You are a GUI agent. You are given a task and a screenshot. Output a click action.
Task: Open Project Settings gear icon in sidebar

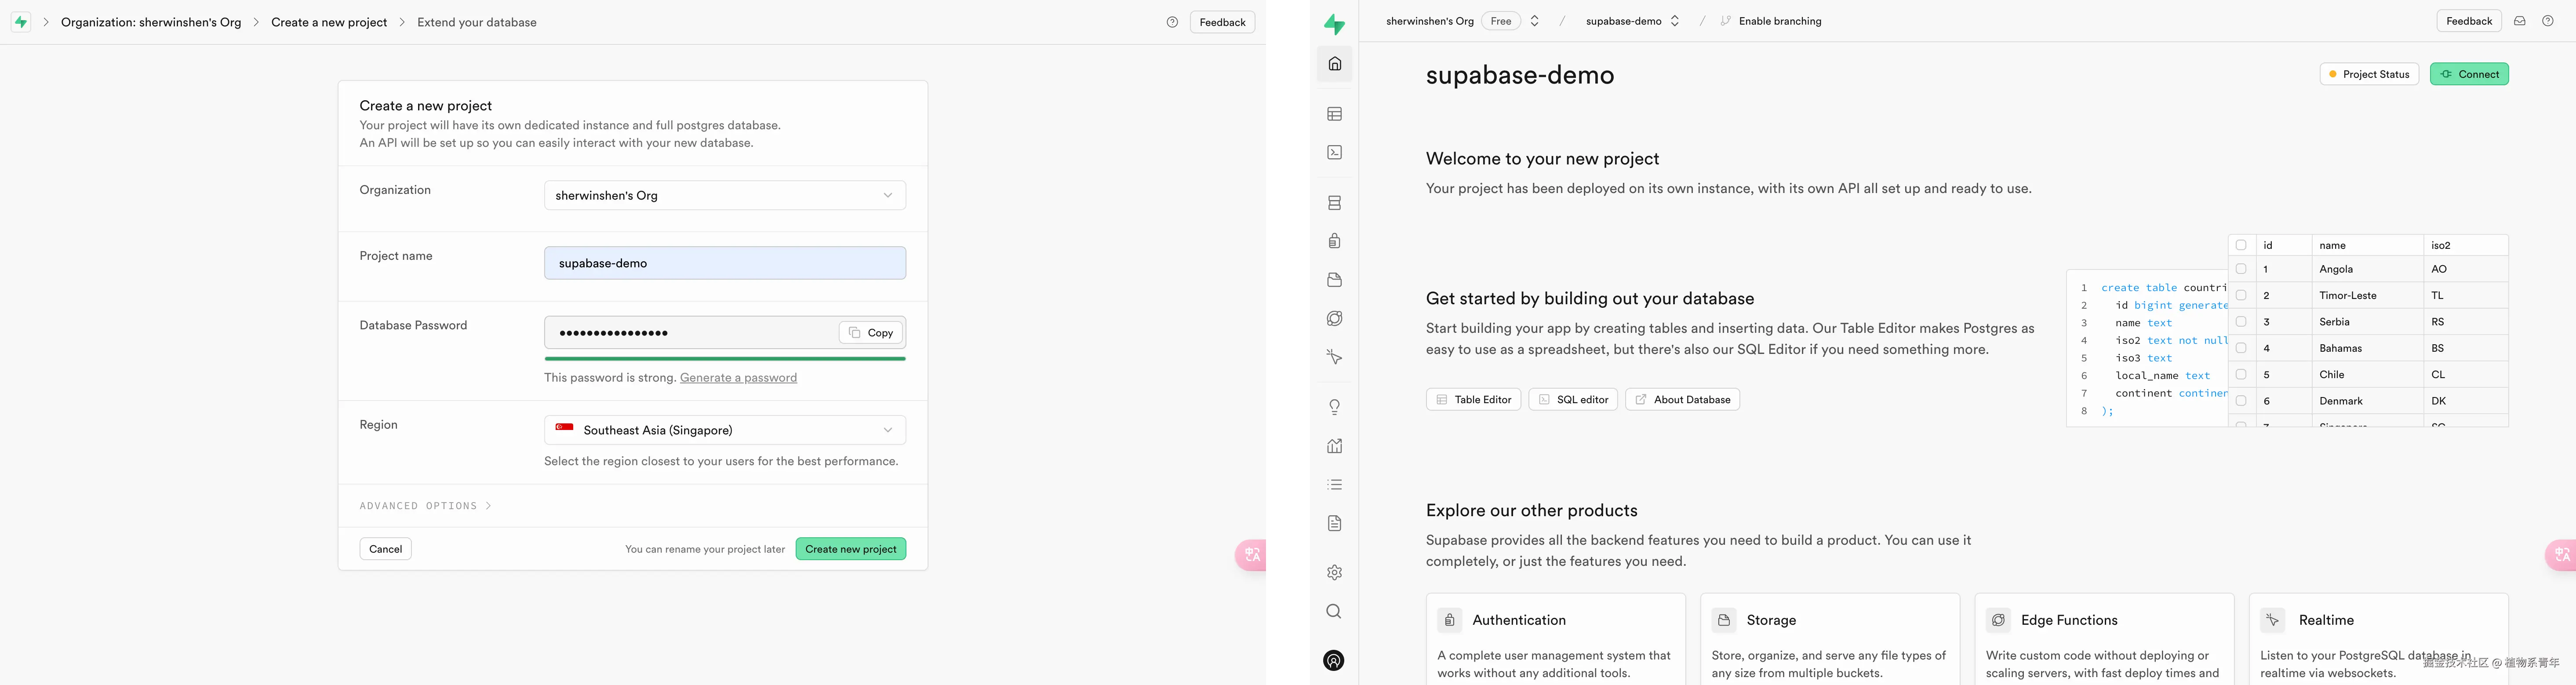[1334, 573]
